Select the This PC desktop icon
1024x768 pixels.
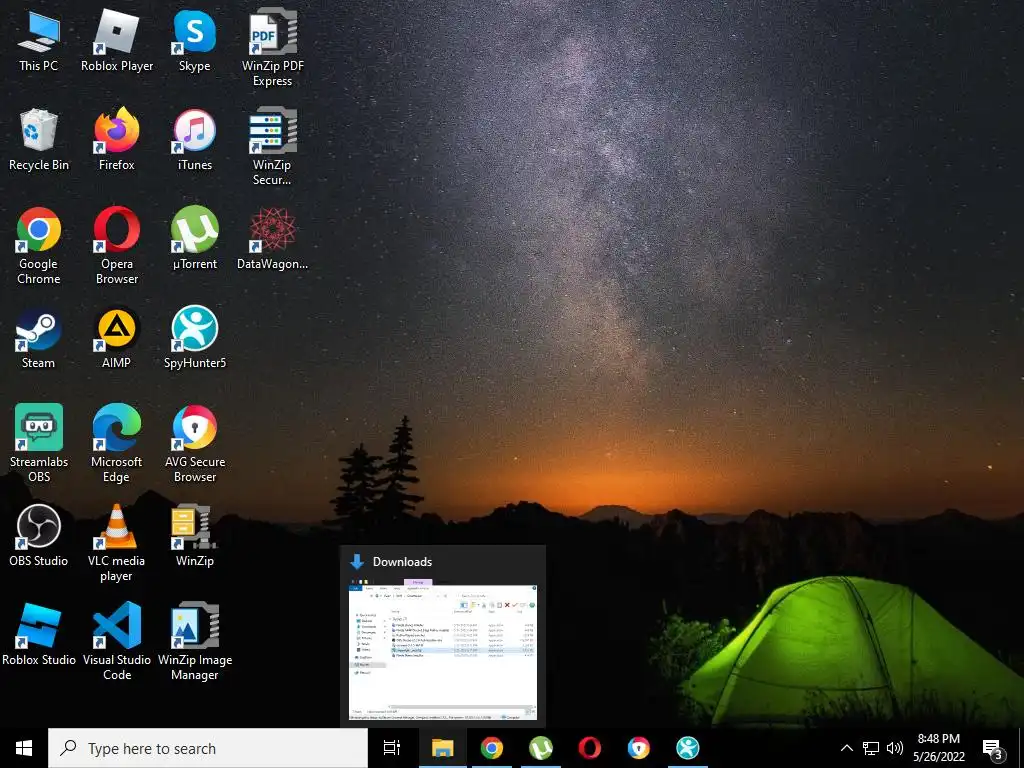pos(39,40)
